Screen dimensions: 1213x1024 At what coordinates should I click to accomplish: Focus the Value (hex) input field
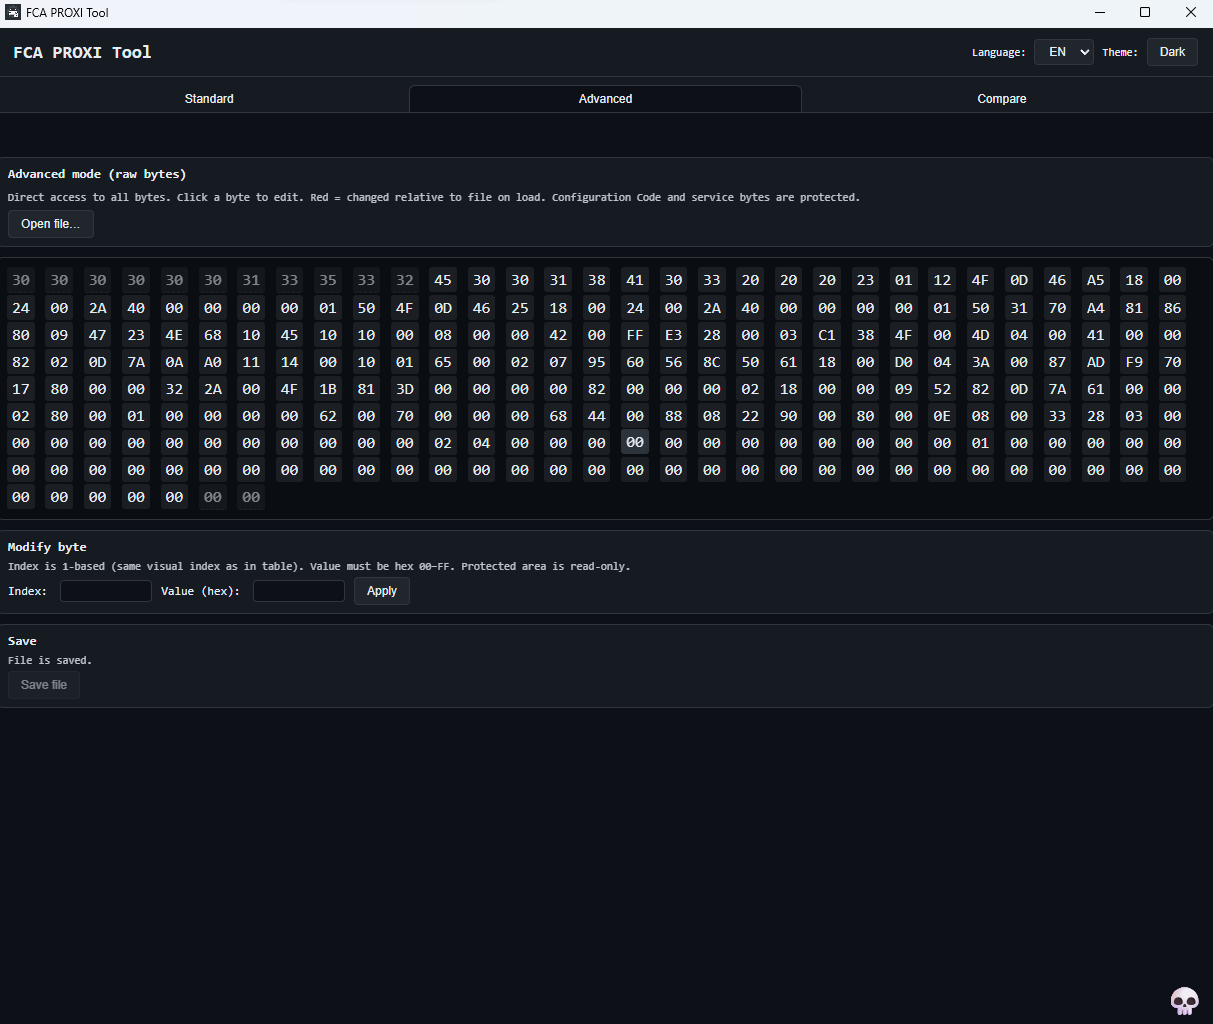coord(298,591)
